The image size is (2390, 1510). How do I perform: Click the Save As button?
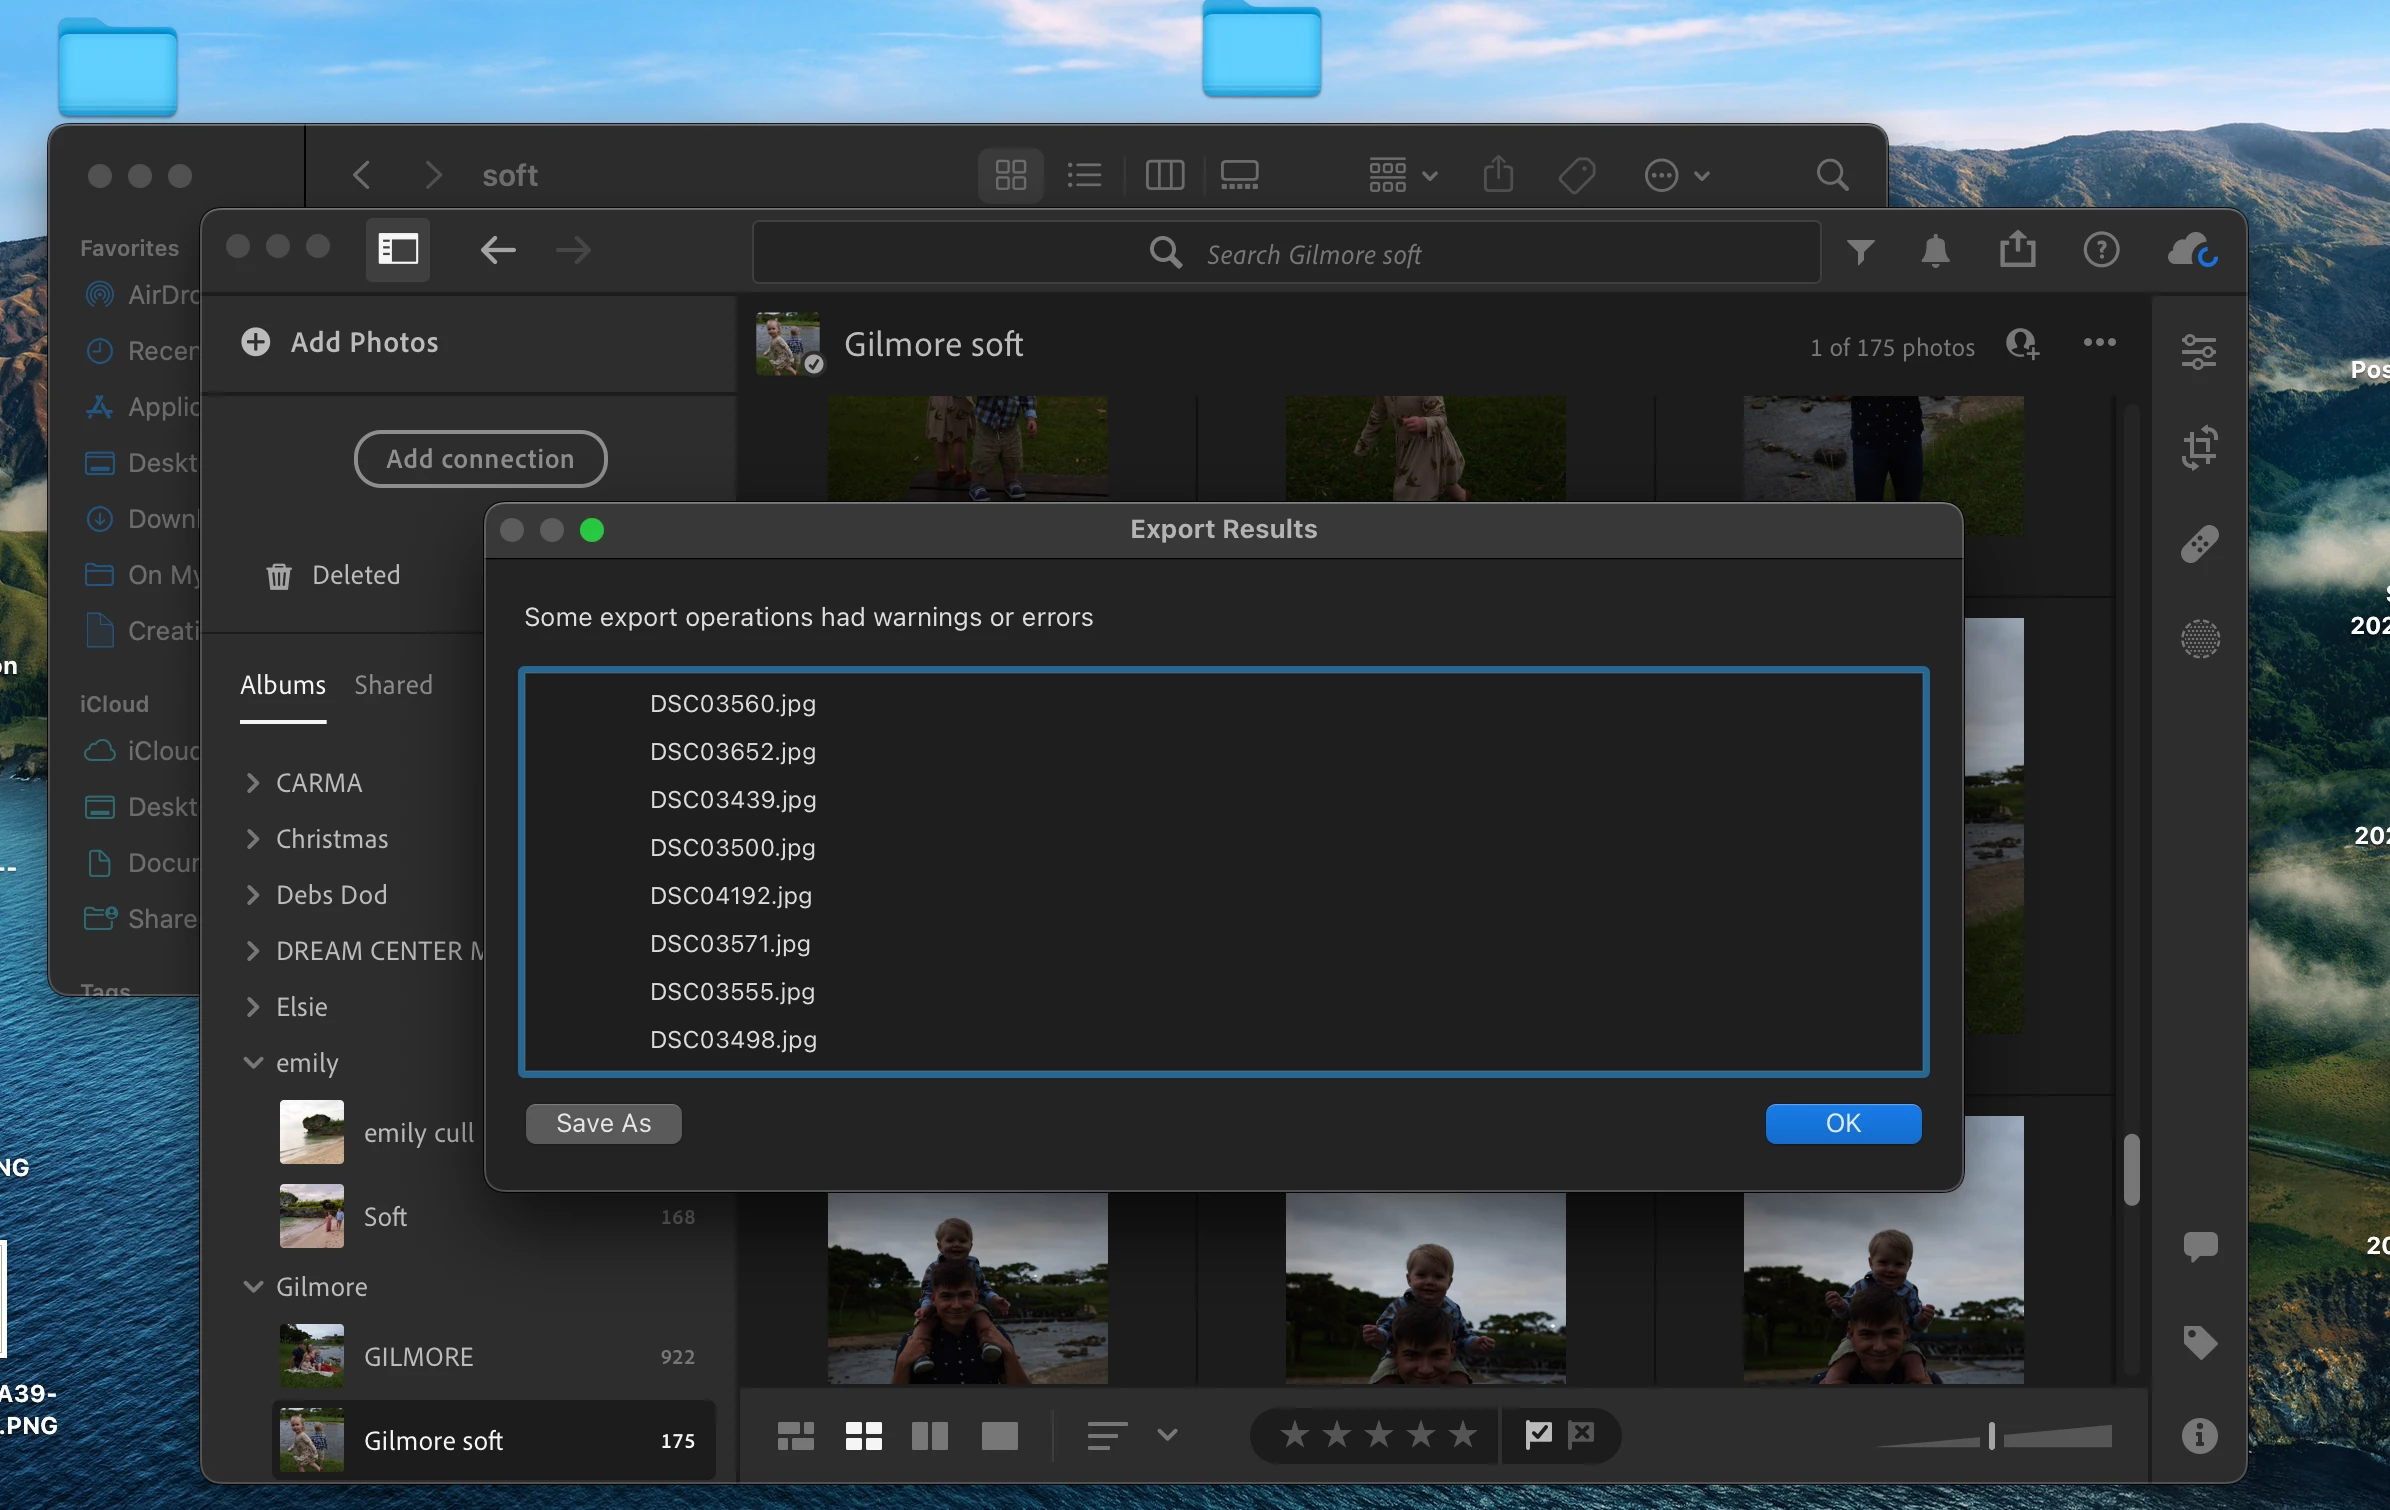603,1123
